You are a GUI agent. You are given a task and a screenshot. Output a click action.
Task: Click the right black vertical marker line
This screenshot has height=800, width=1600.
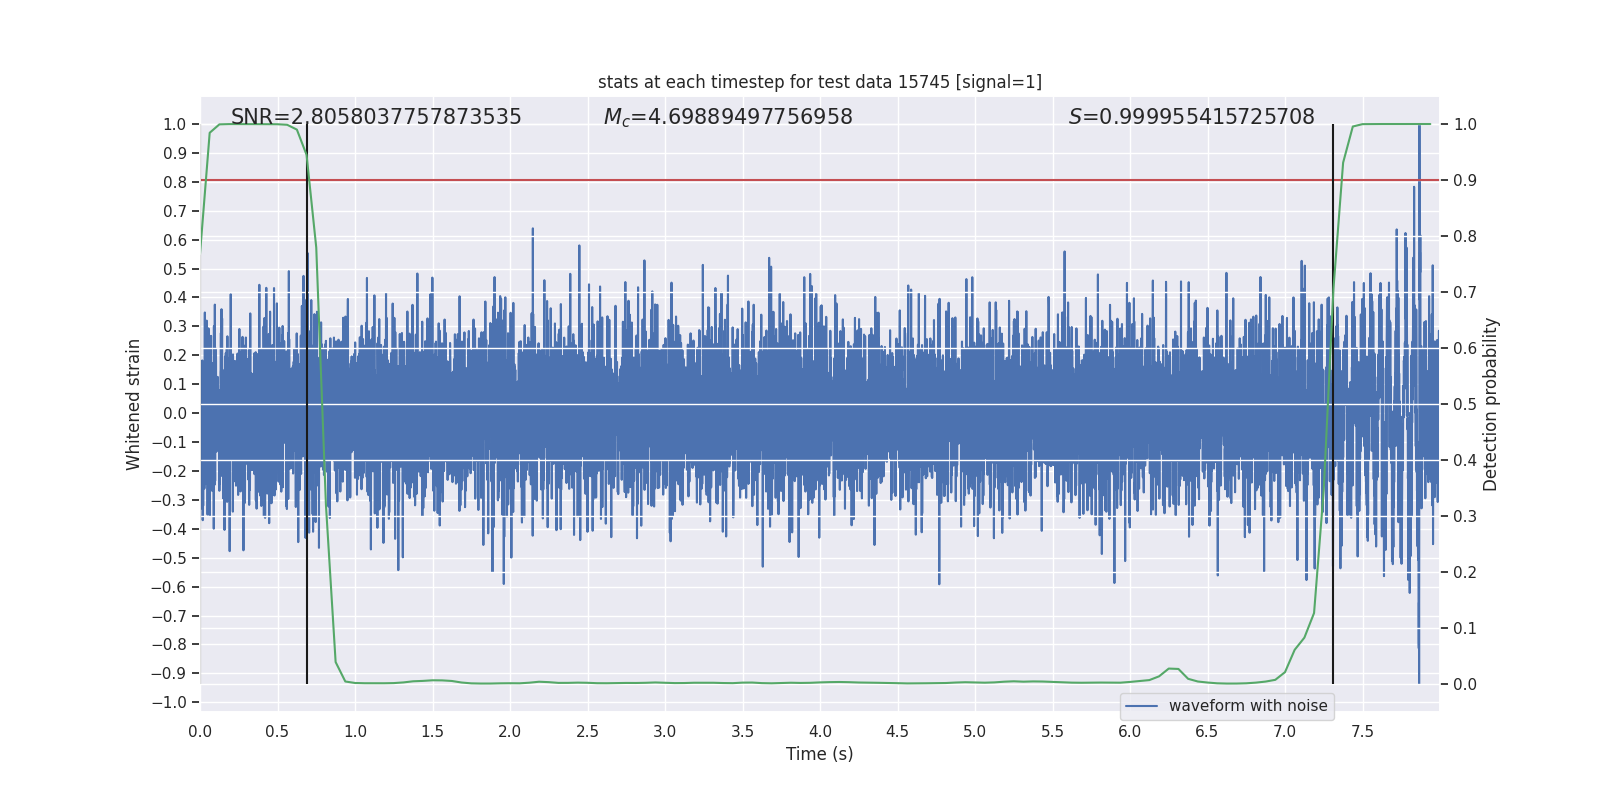pos(1333,404)
